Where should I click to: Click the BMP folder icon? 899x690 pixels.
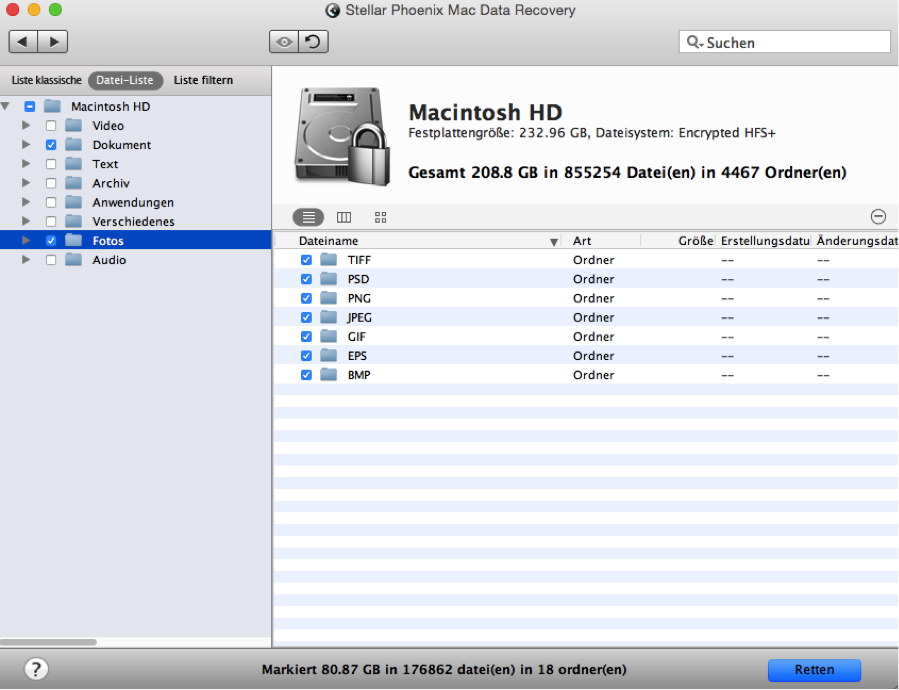pyautogui.click(x=329, y=375)
